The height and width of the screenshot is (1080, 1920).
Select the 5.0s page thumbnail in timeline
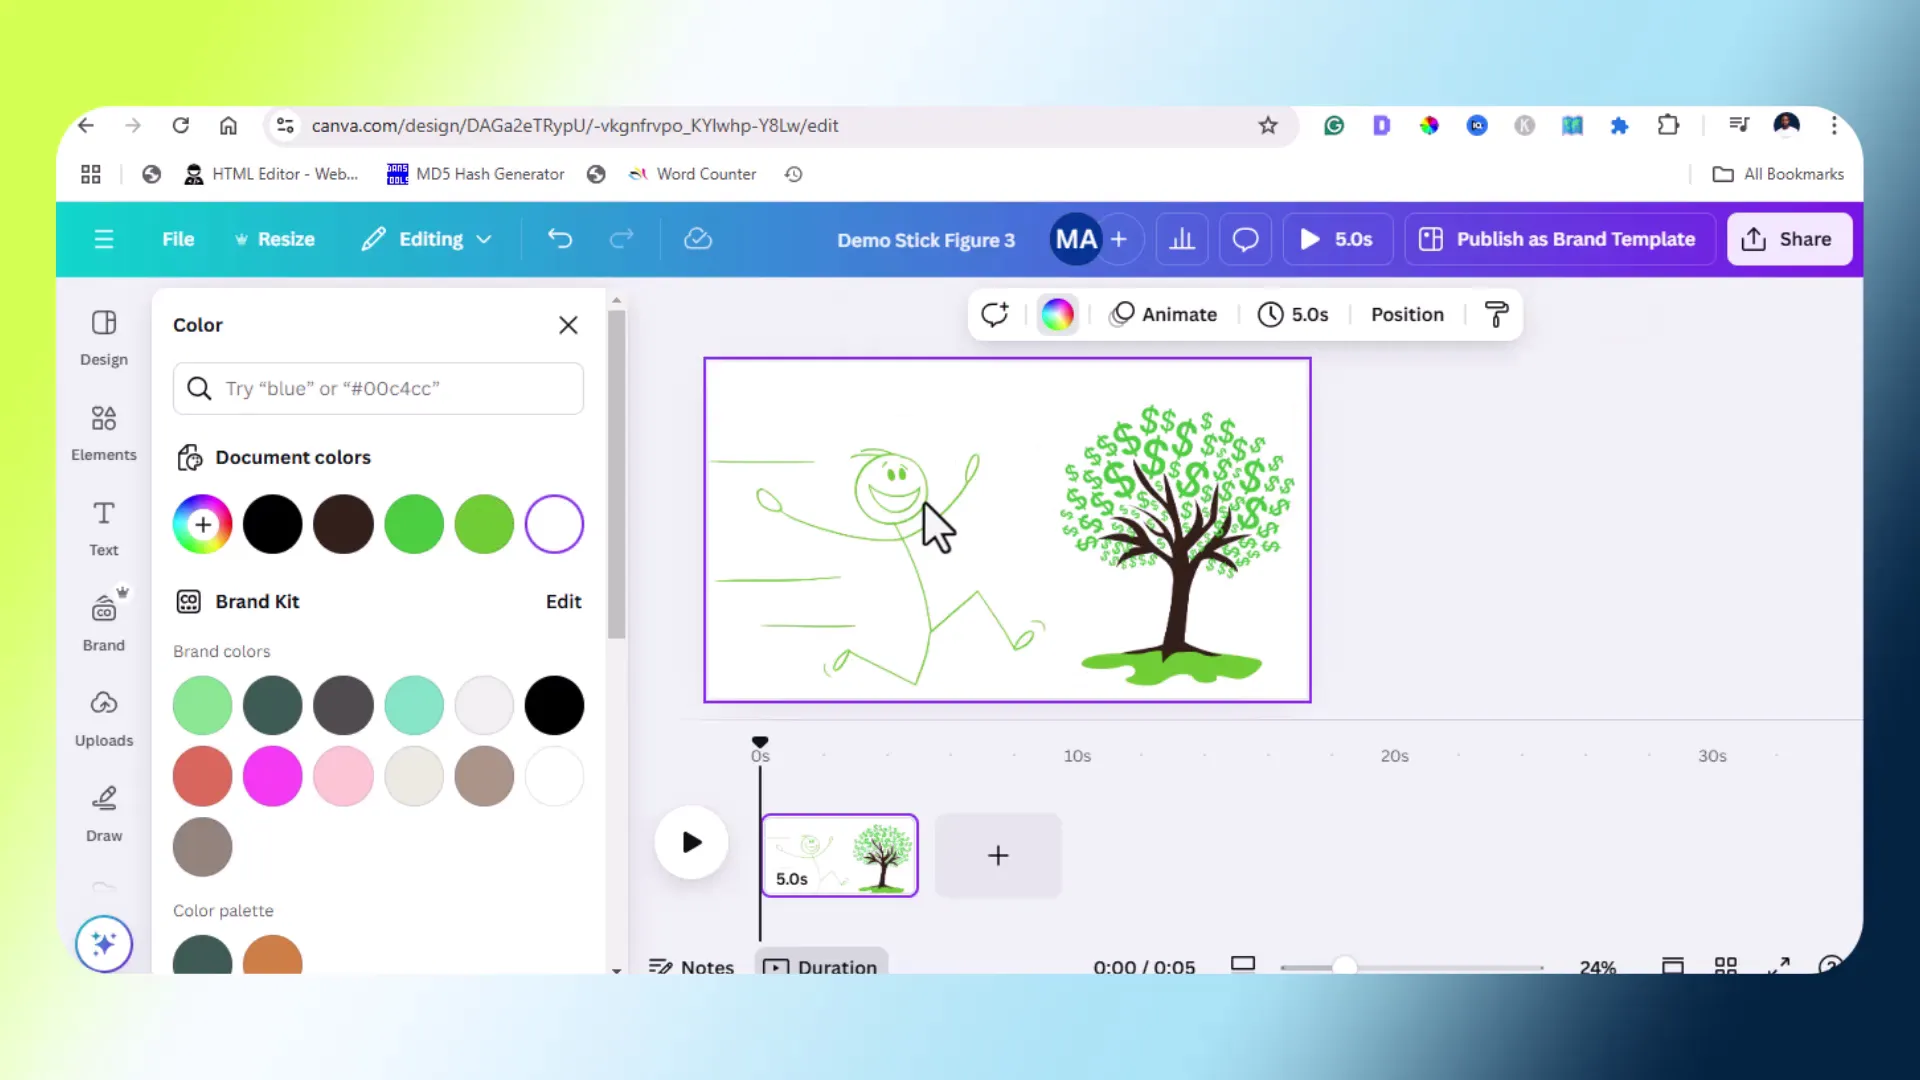tap(840, 855)
